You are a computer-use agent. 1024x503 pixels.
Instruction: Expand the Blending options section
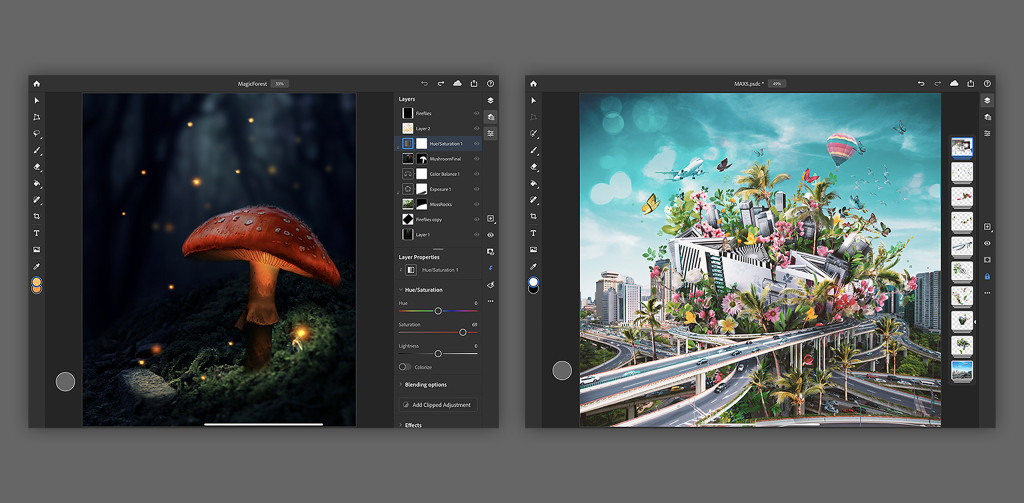pos(425,384)
